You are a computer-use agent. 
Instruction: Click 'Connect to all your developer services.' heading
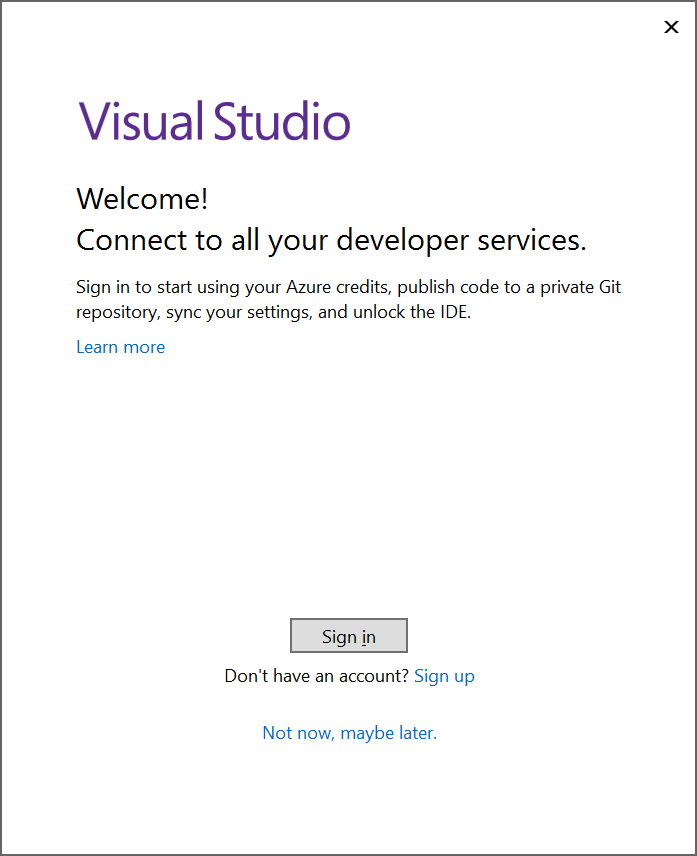[331, 240]
